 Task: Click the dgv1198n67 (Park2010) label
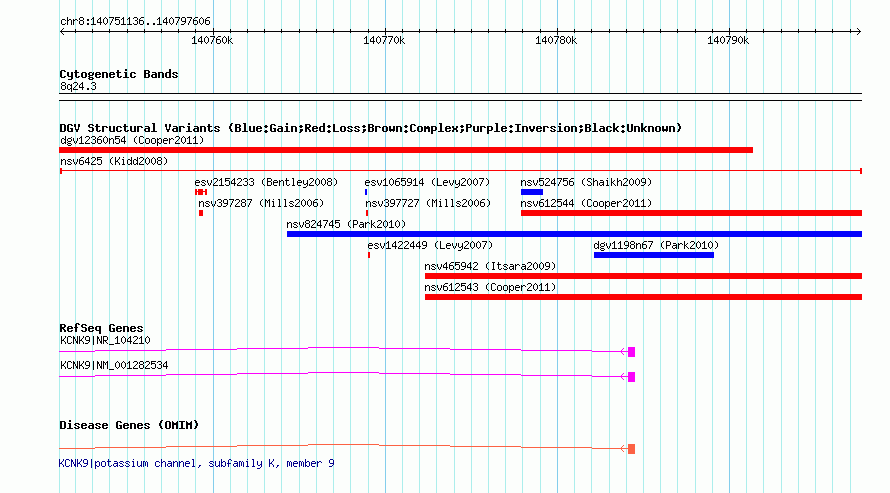(656, 245)
